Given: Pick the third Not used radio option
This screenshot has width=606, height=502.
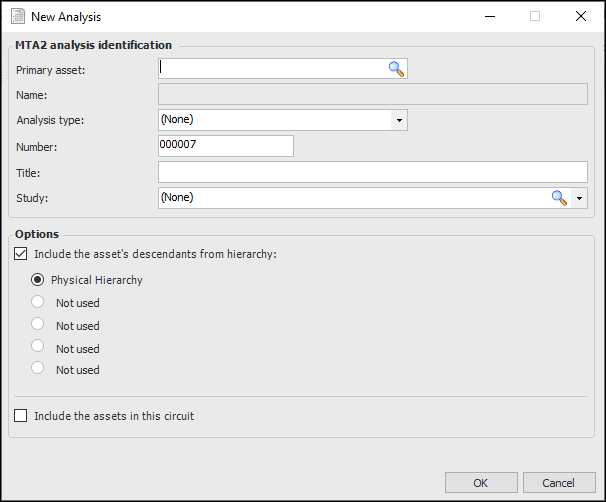Looking at the screenshot, I should [x=38, y=346].
